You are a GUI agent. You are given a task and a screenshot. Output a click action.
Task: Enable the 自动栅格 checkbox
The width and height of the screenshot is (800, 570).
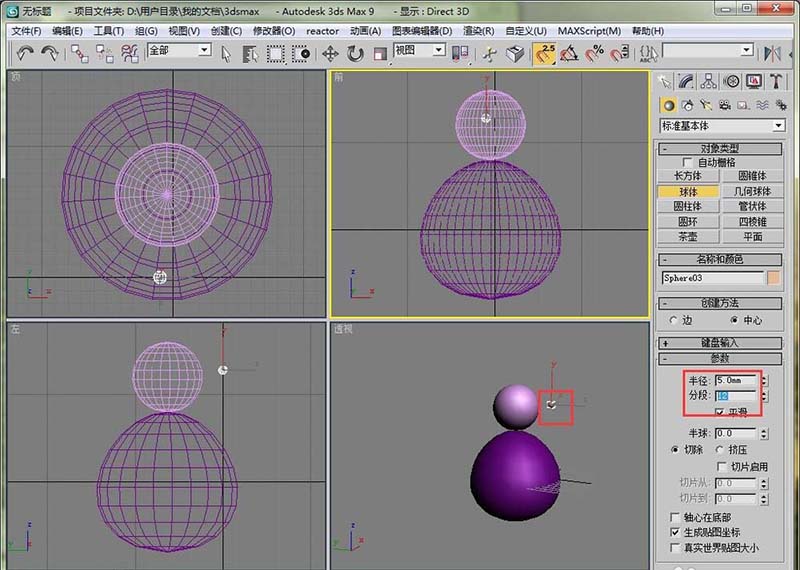(x=687, y=162)
